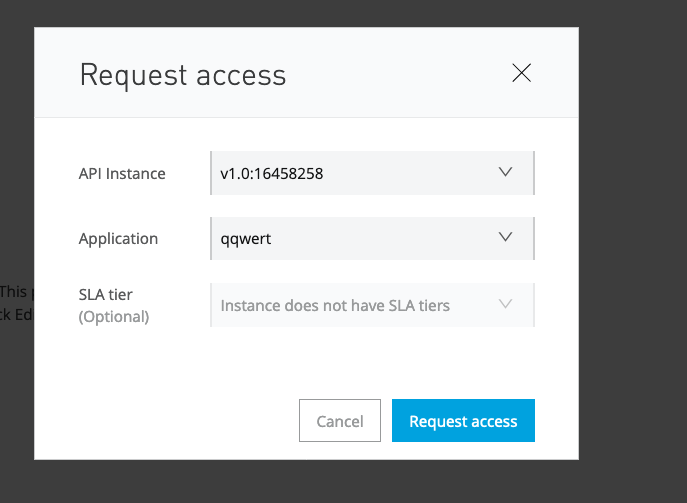The width and height of the screenshot is (687, 503).
Task: Submit with the blue Request access button
Action: (x=463, y=421)
